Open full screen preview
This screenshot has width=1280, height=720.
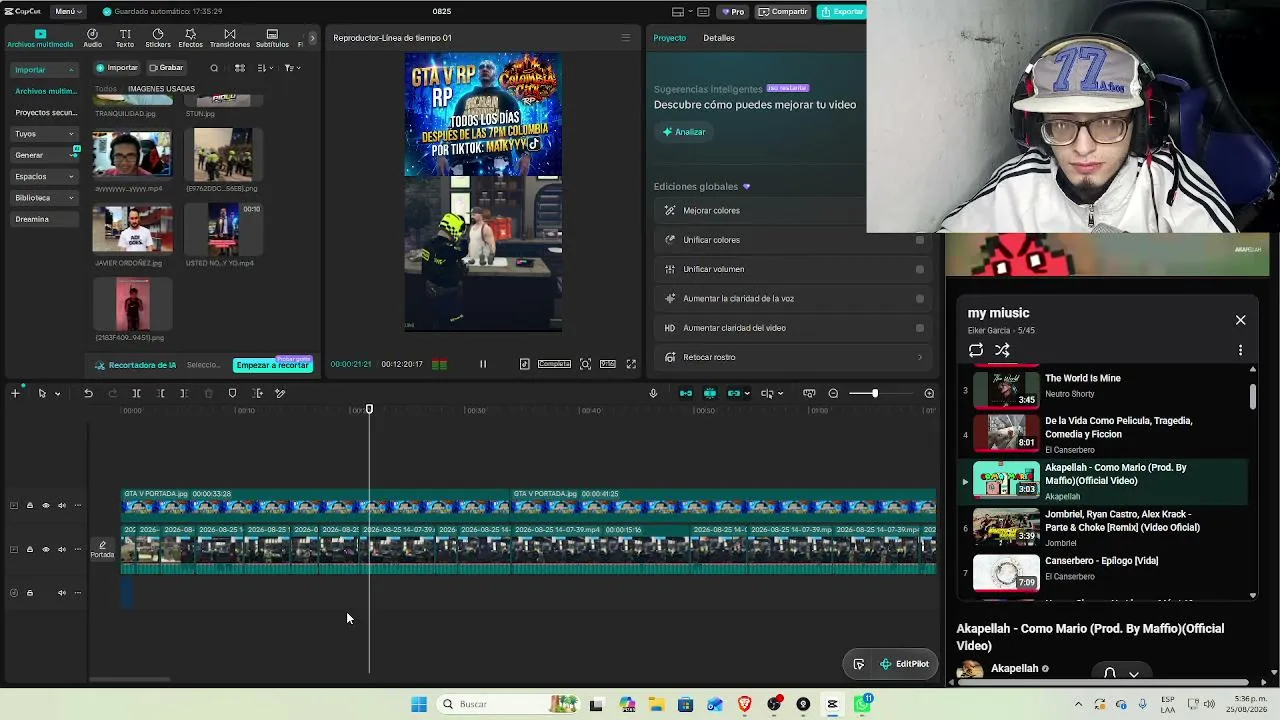point(631,364)
